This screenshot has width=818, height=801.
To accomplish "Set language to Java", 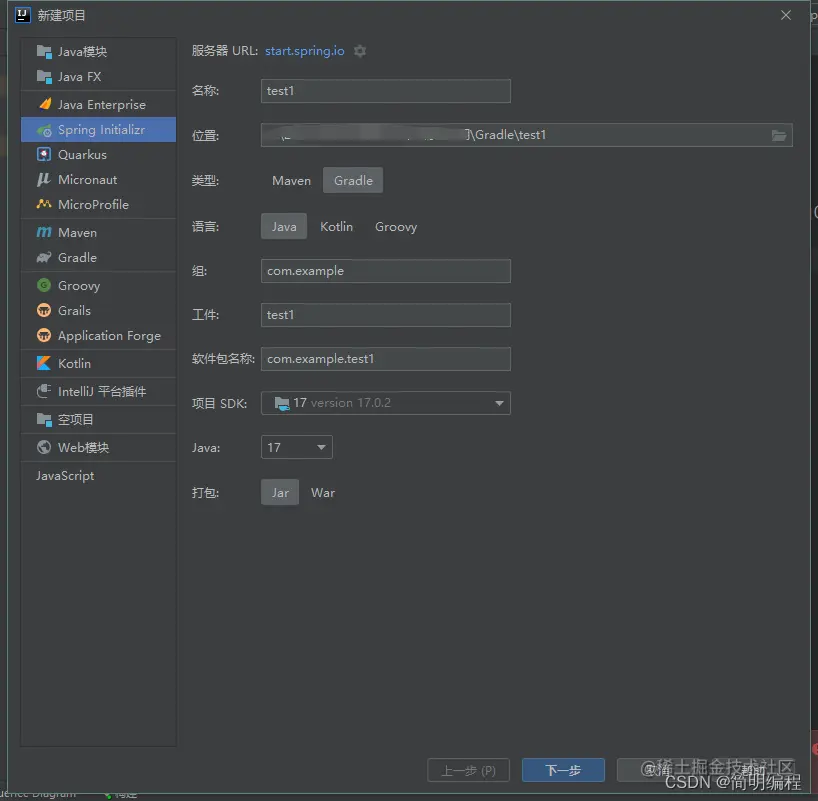I will (x=284, y=226).
